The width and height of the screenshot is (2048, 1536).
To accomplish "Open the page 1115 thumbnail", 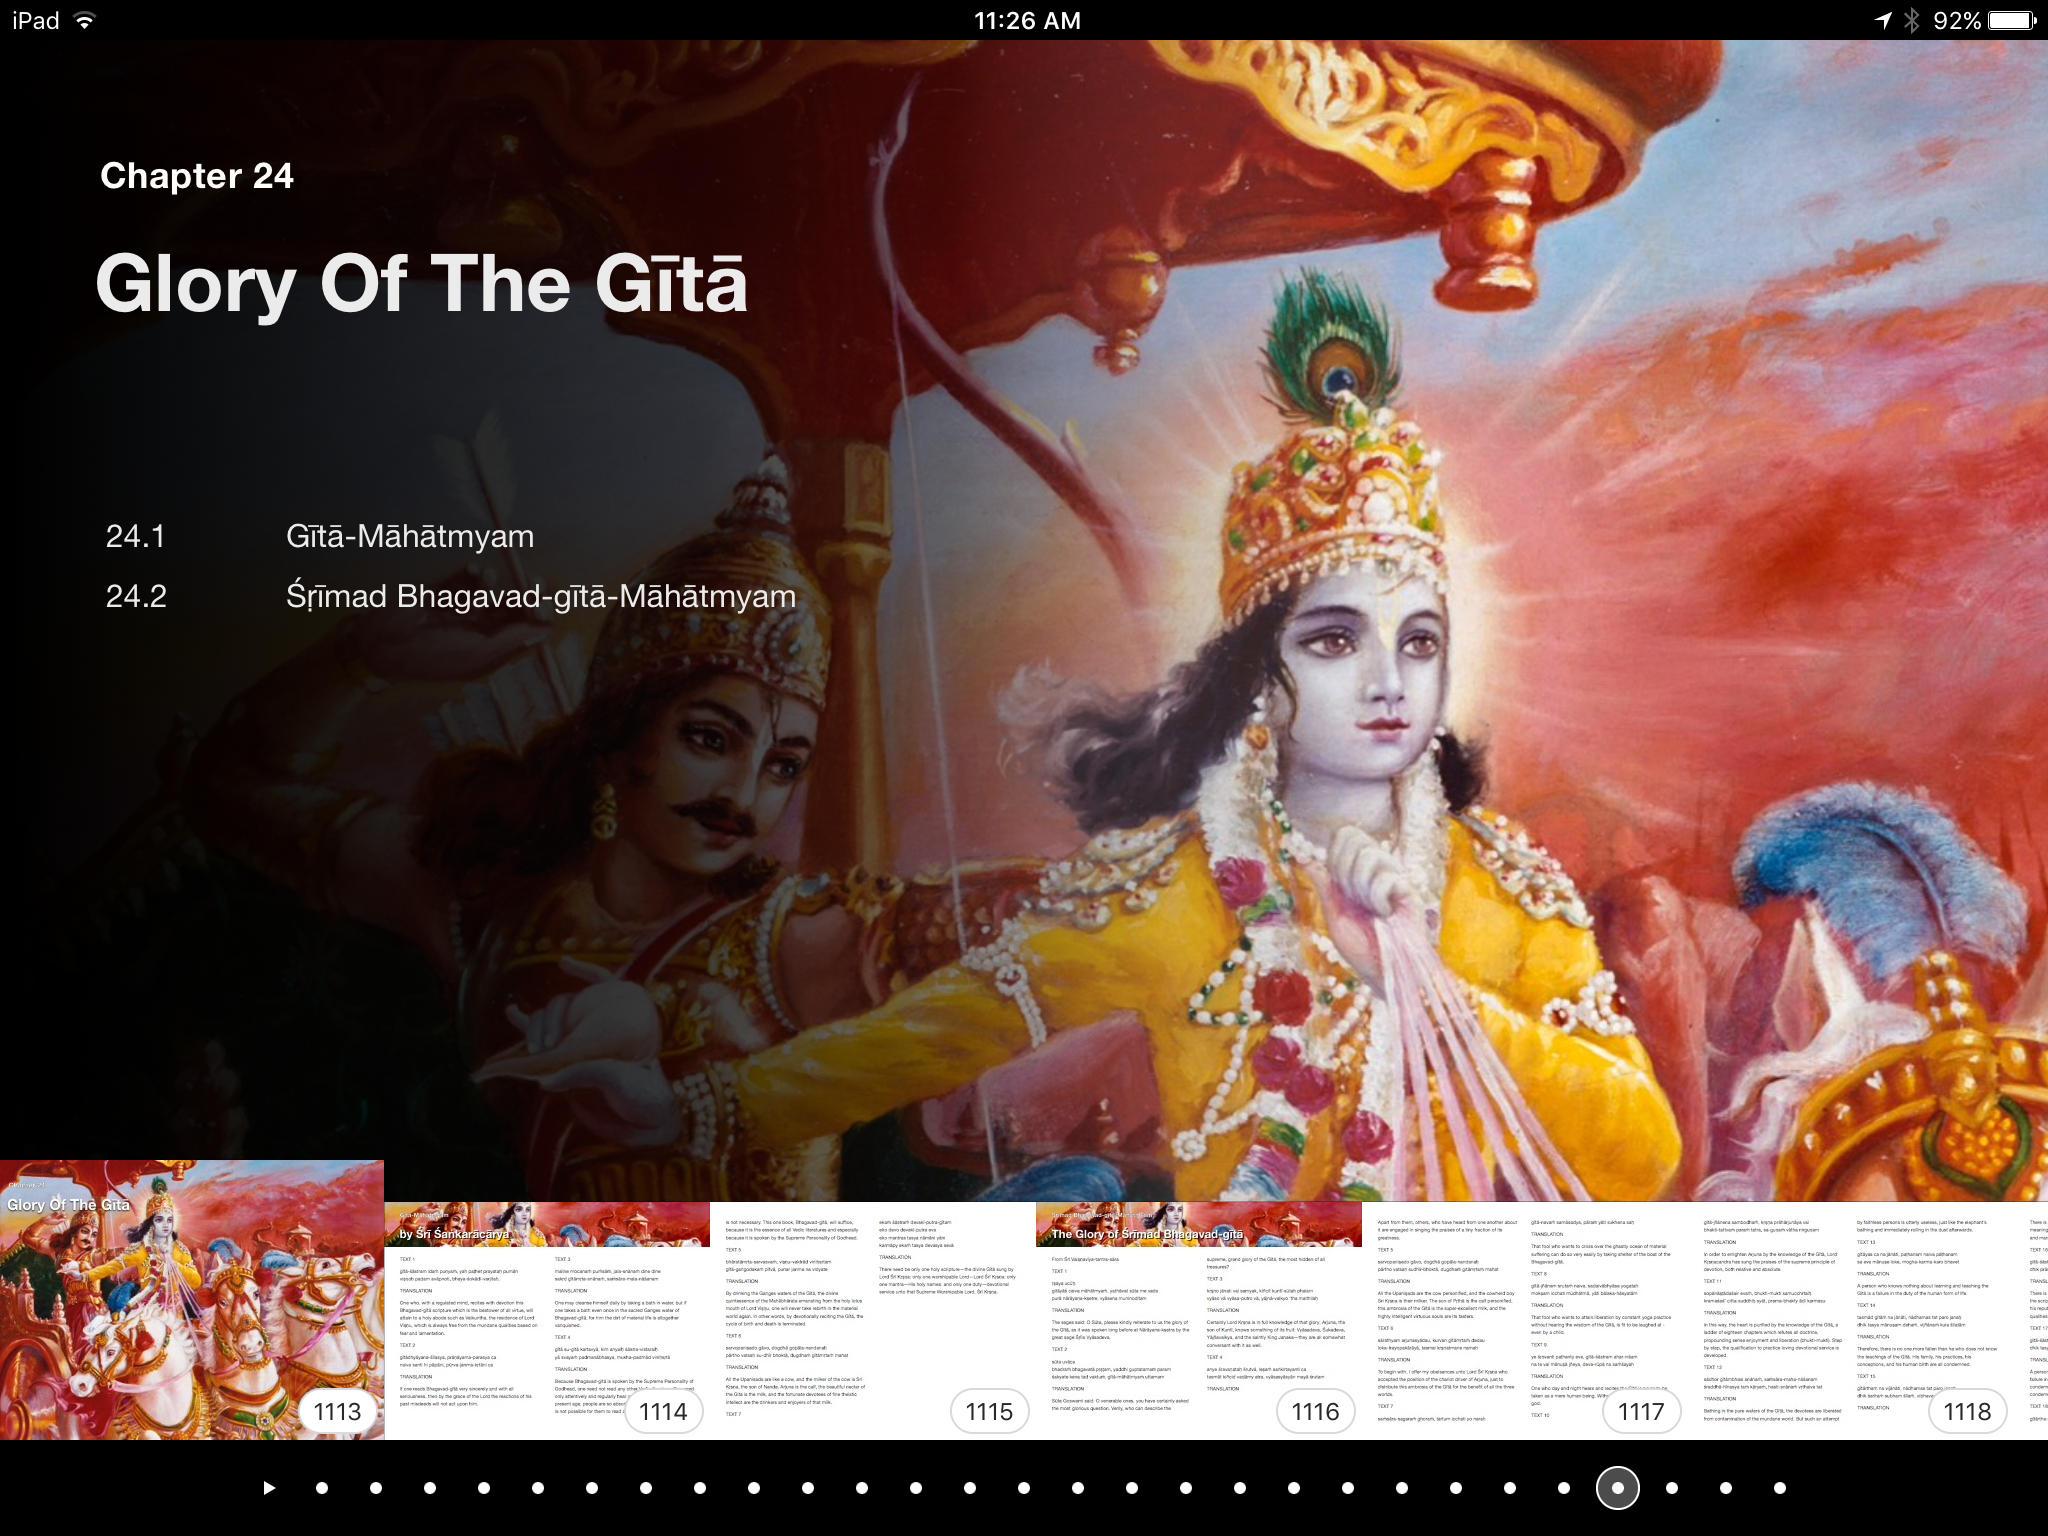I will [x=872, y=1320].
